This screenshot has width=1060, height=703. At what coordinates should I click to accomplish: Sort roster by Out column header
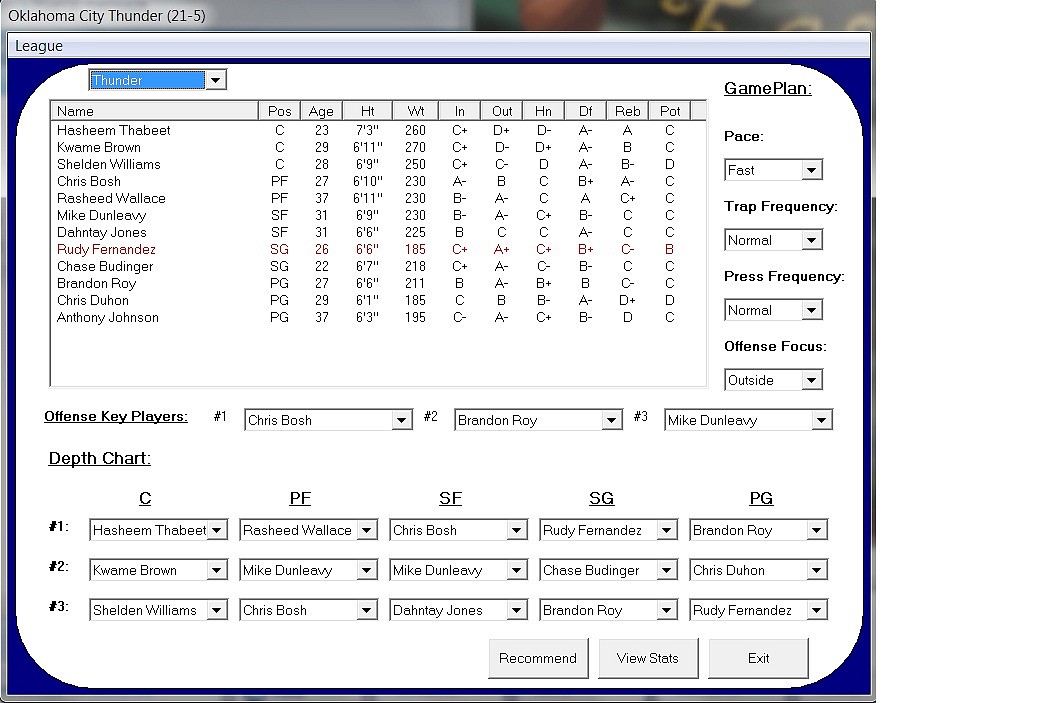(502, 111)
